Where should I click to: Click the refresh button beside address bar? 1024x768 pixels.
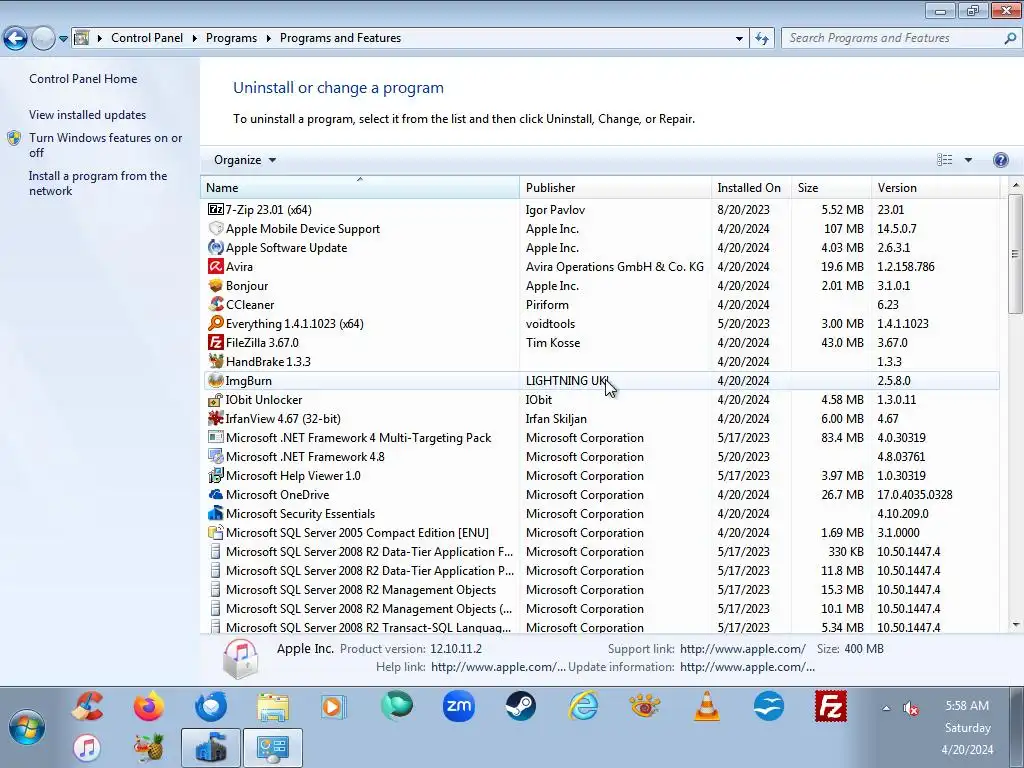click(x=761, y=39)
